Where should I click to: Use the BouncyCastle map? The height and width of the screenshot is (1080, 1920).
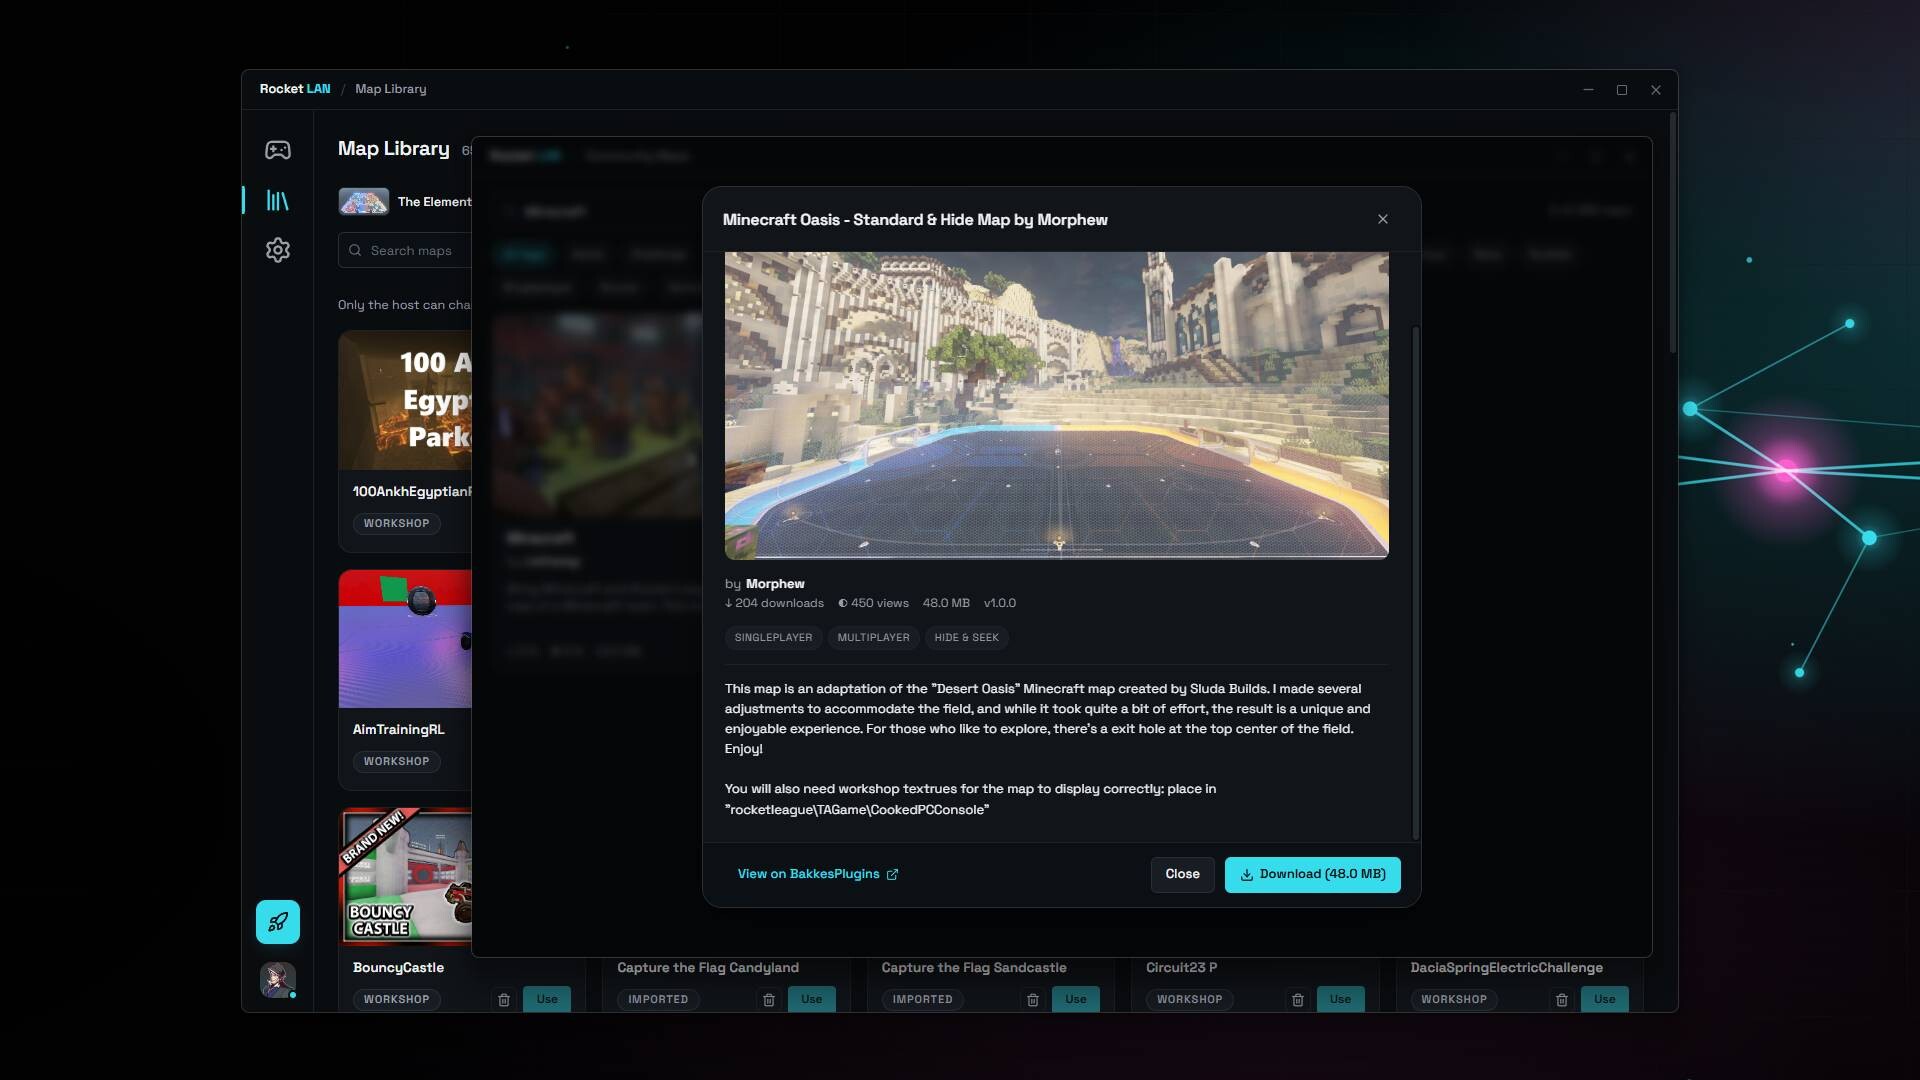click(547, 999)
